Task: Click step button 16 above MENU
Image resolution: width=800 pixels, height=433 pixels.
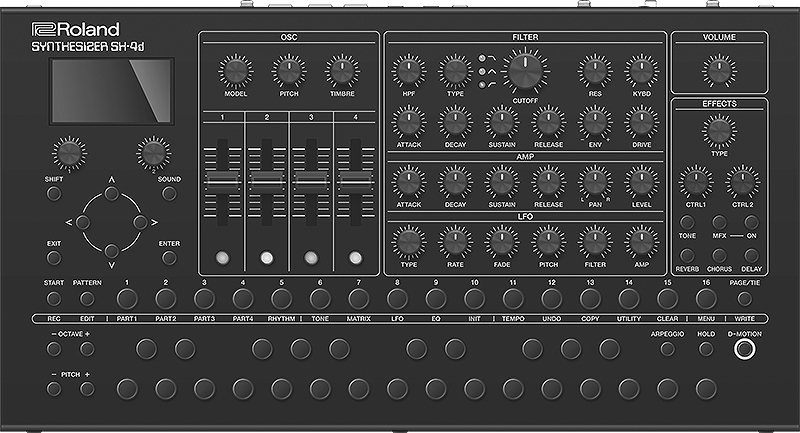Action: 706,299
